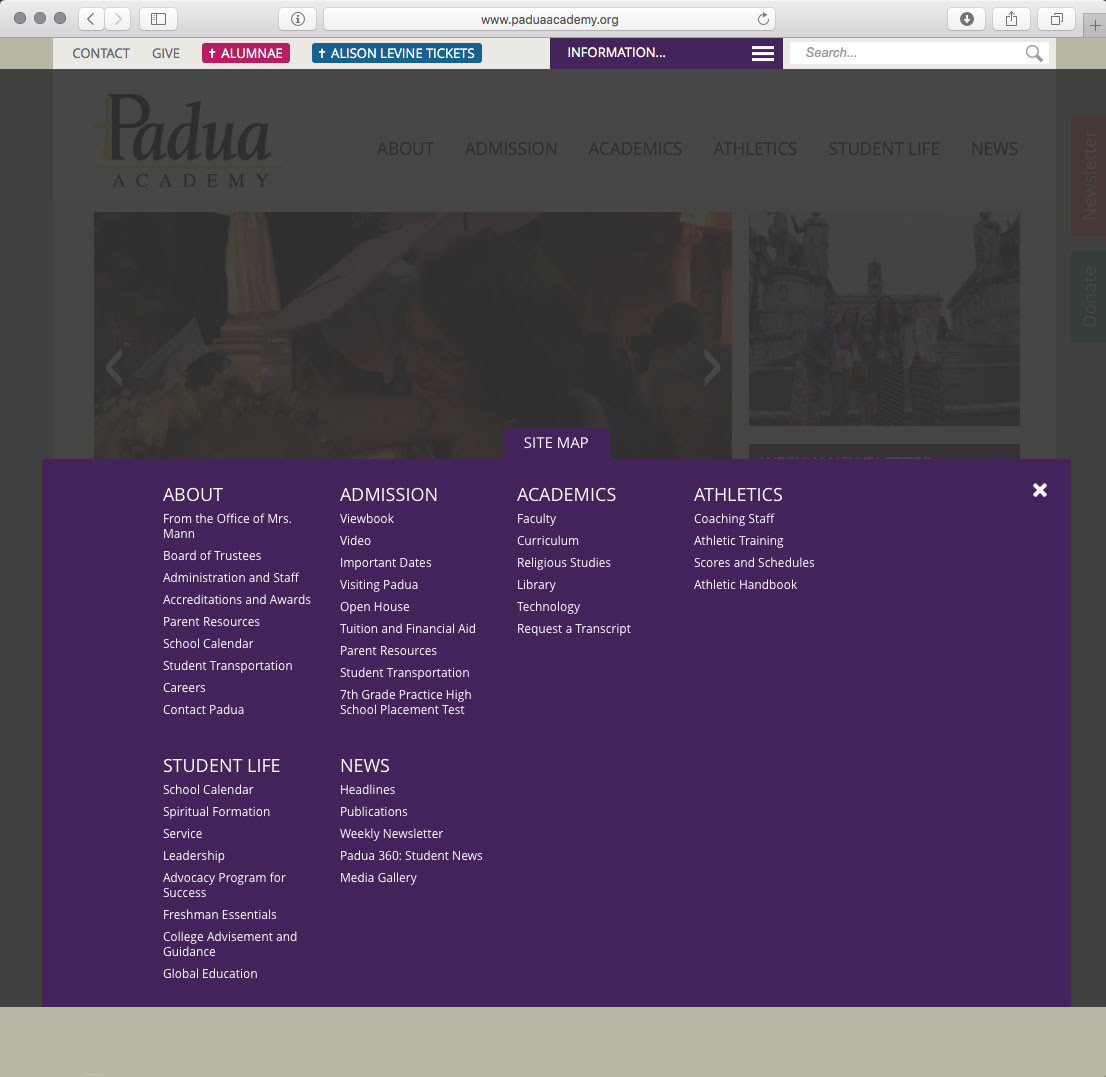The width and height of the screenshot is (1106, 1077).
Task: Click the Alumnae button
Action: coord(245,53)
